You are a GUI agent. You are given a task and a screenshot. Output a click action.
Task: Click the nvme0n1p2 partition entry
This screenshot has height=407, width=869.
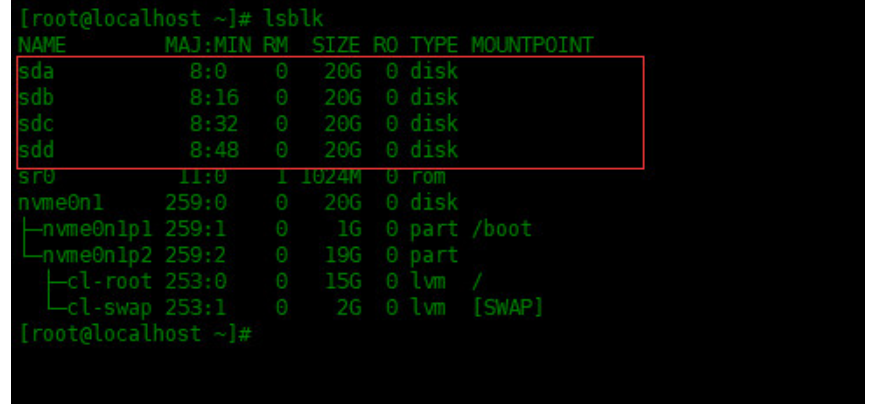pyautogui.click(x=97, y=255)
